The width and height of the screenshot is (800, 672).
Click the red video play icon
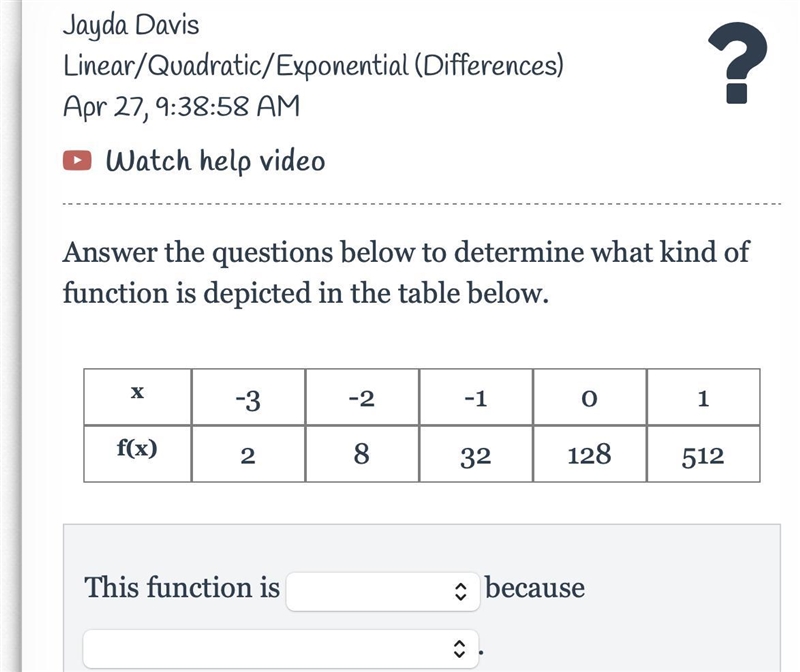click(x=77, y=160)
